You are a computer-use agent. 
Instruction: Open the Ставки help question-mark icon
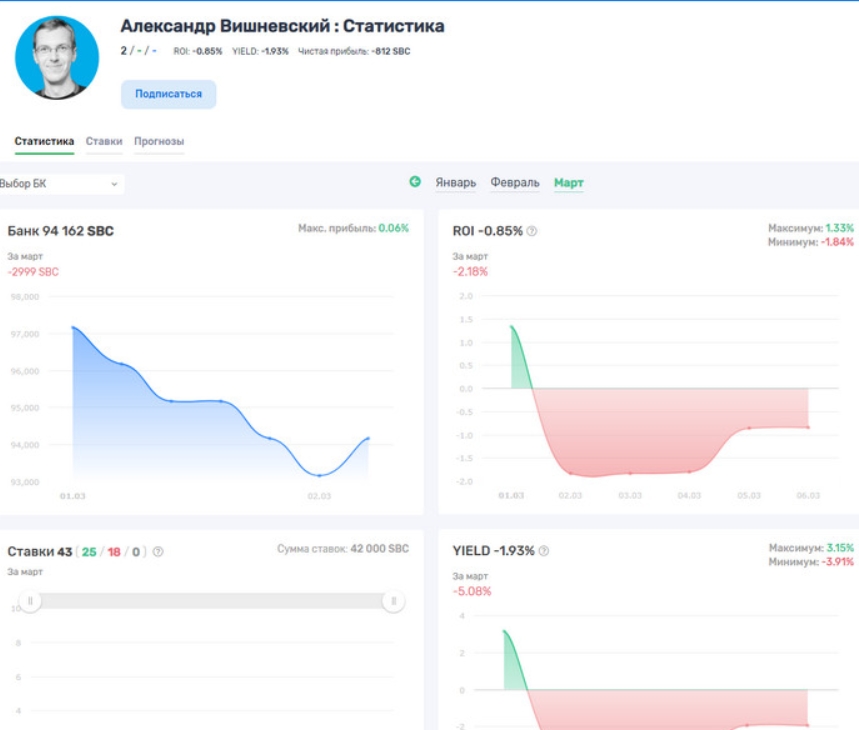pos(158,552)
